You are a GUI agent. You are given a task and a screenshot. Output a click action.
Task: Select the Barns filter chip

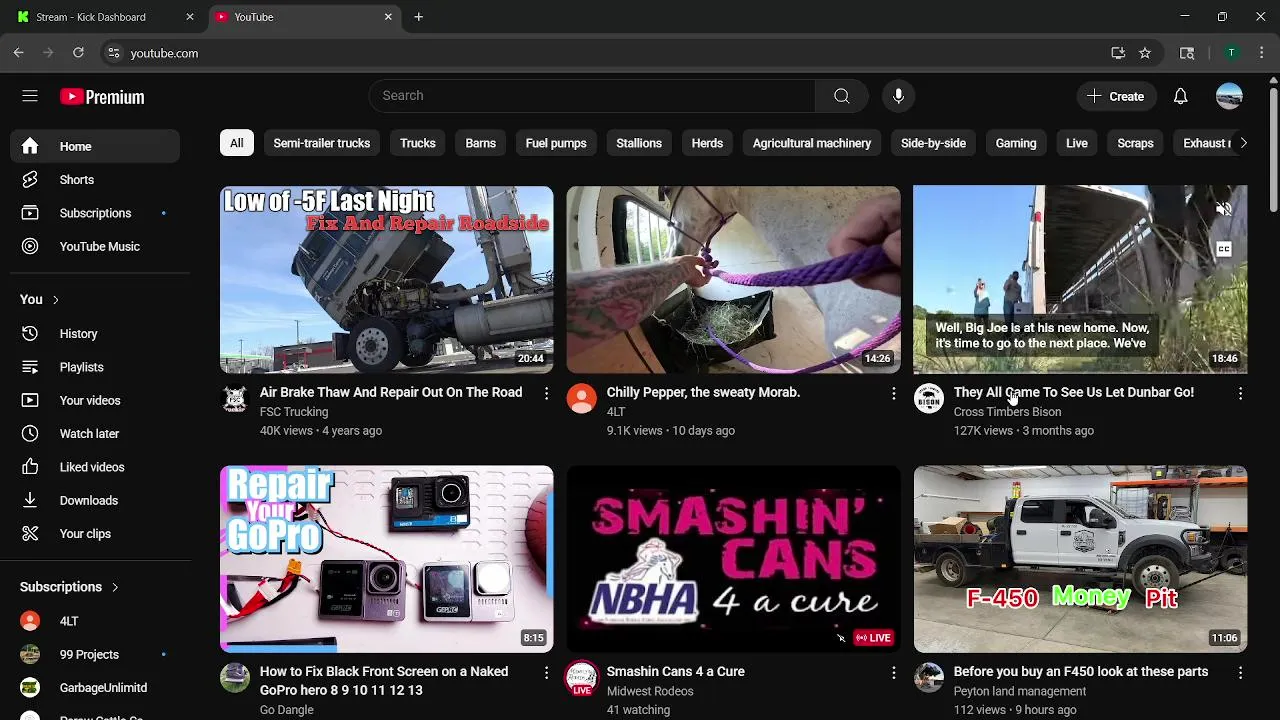click(481, 143)
